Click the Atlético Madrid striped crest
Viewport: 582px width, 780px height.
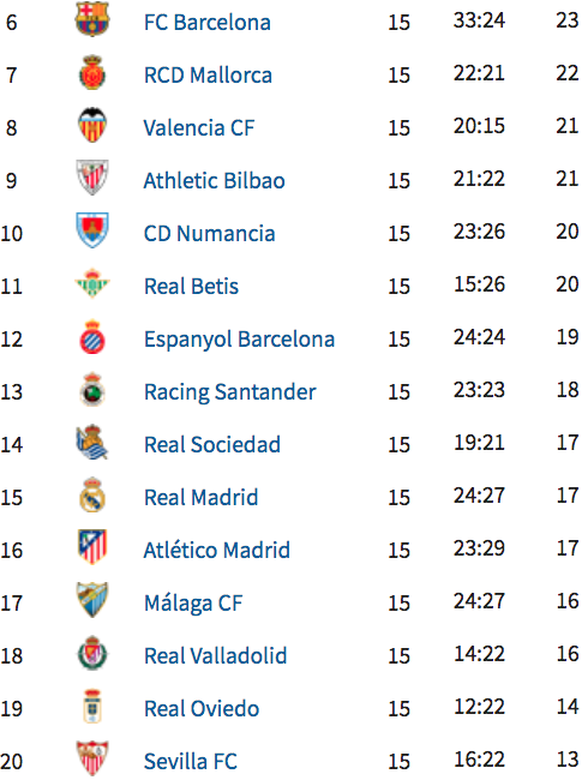point(93,547)
